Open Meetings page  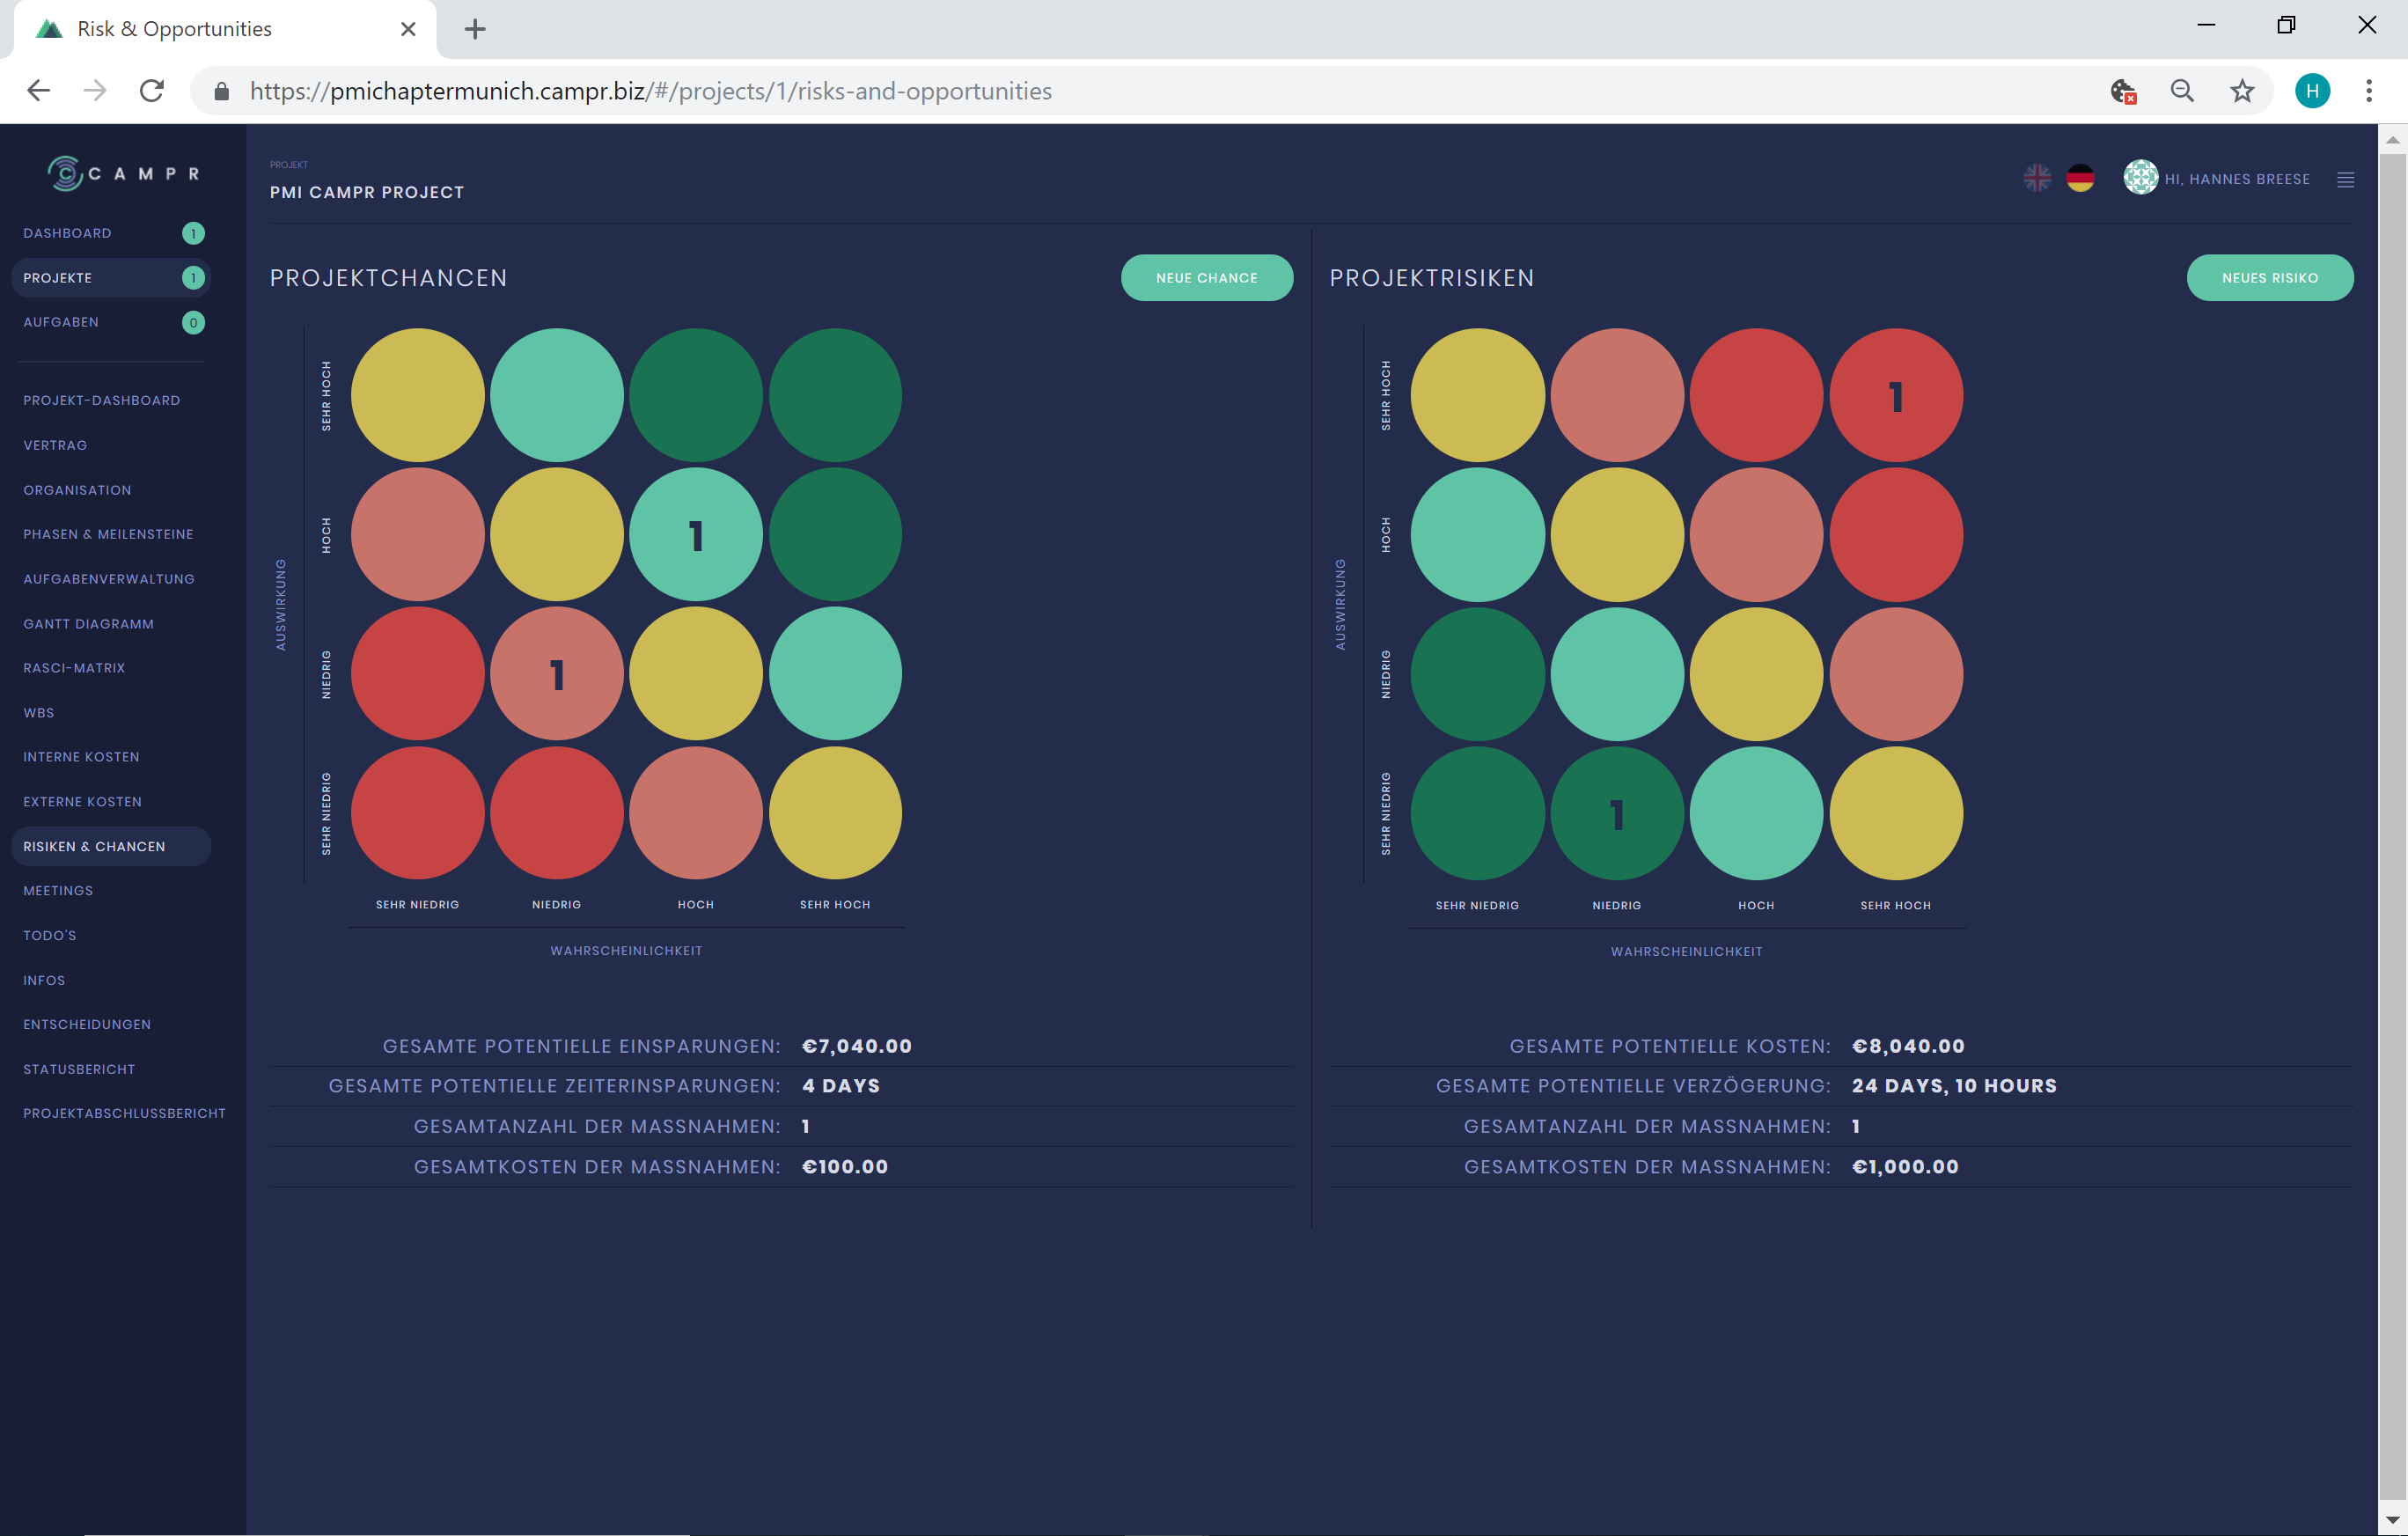(x=58, y=890)
